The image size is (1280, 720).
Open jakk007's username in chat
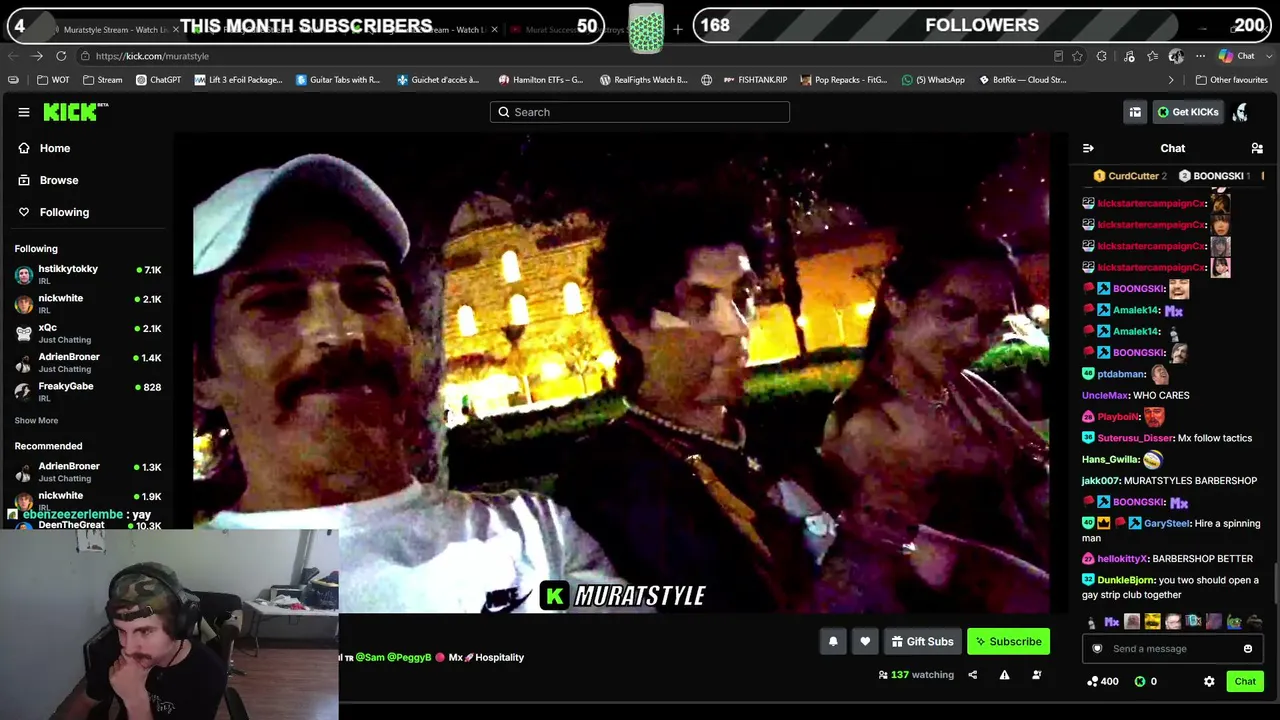[x=1100, y=481]
